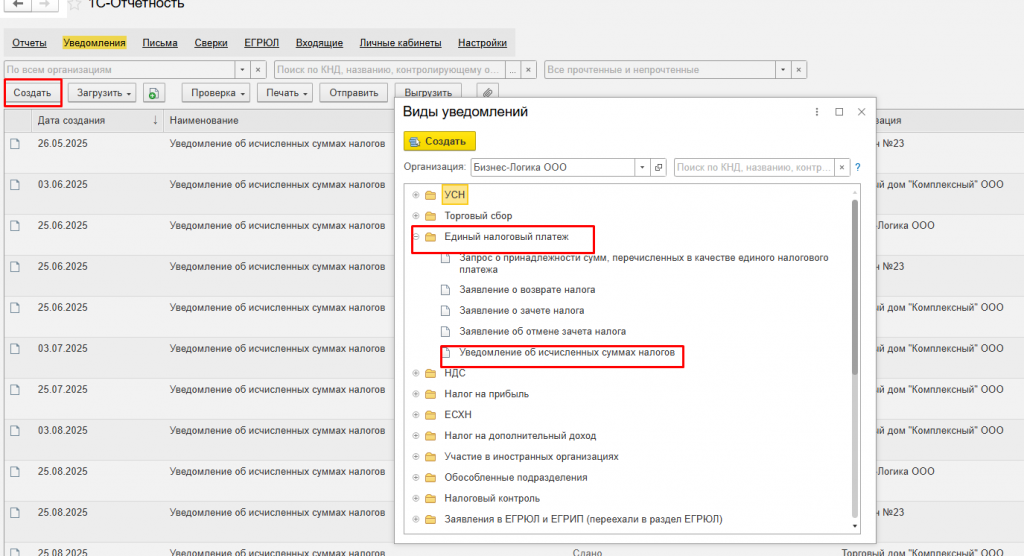Expand the Налоговый контроль node

(x=415, y=499)
